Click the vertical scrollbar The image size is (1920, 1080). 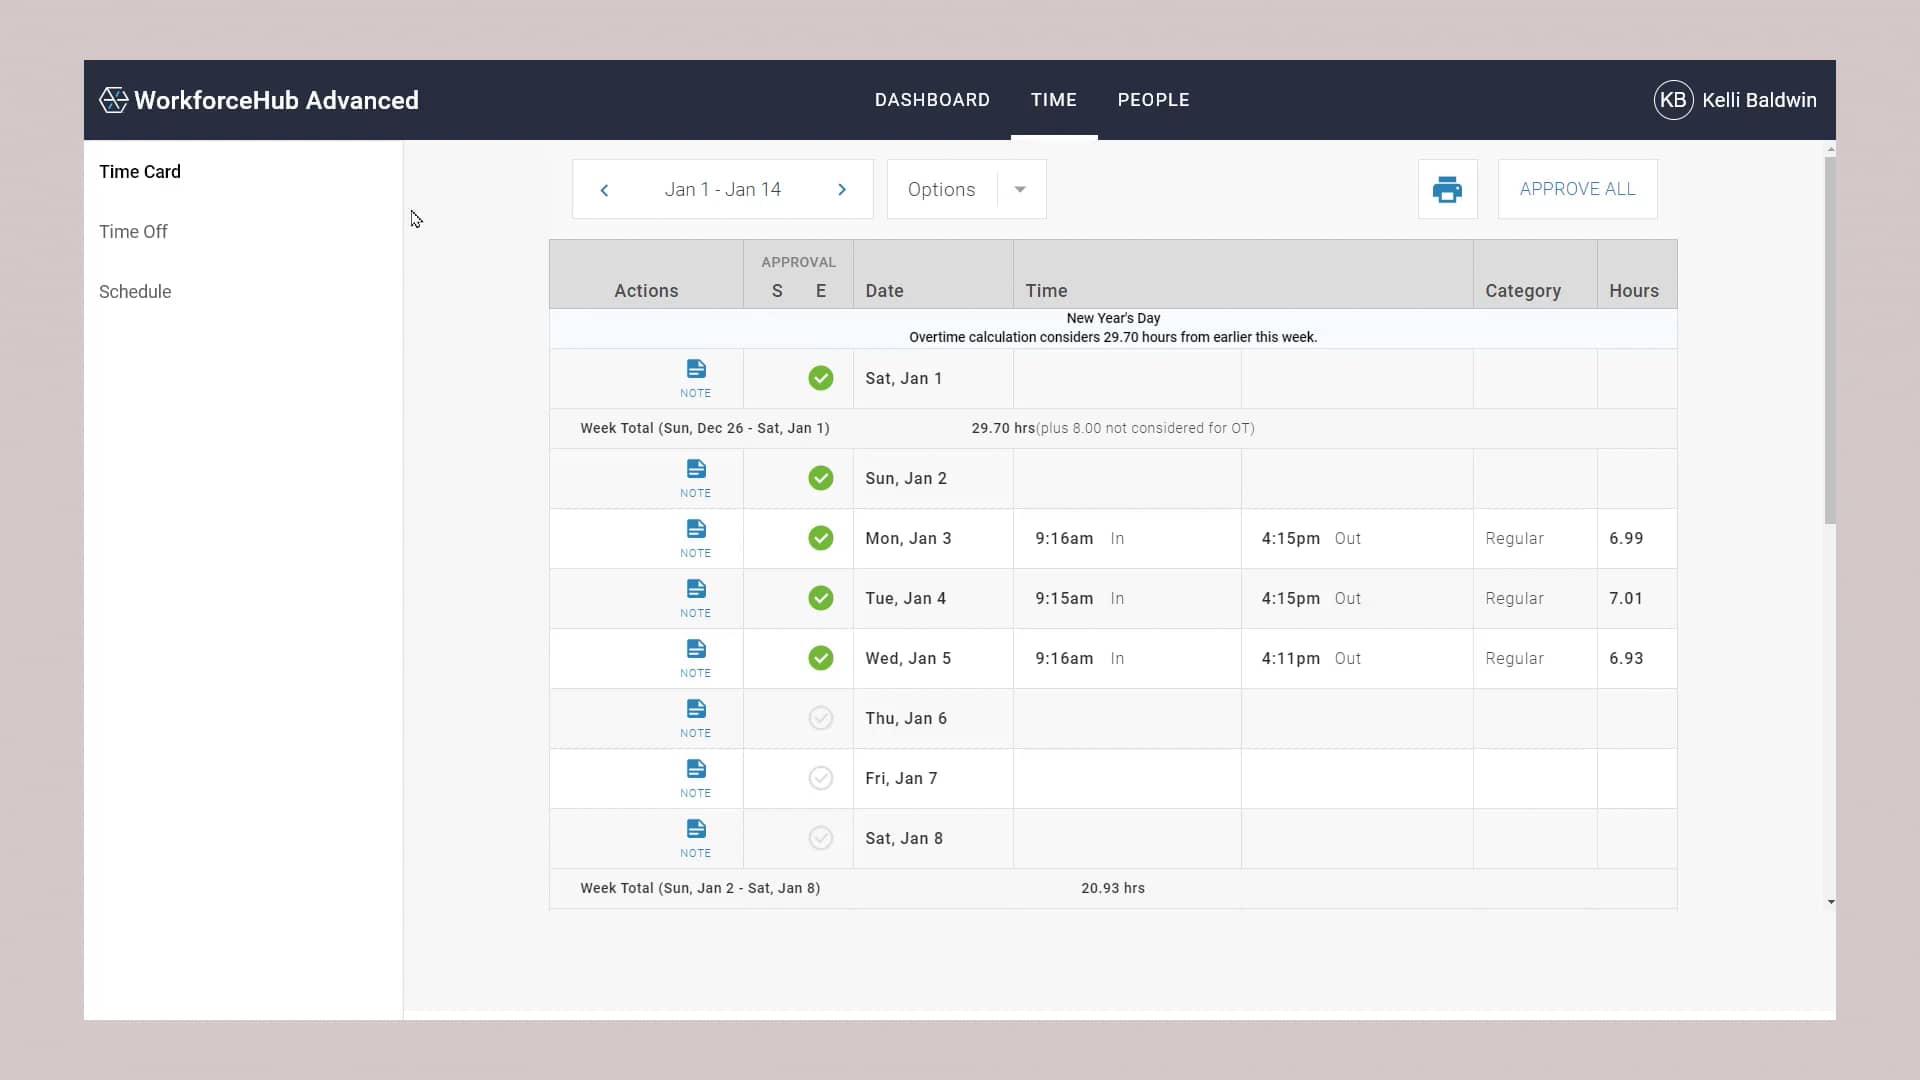tap(1830, 340)
